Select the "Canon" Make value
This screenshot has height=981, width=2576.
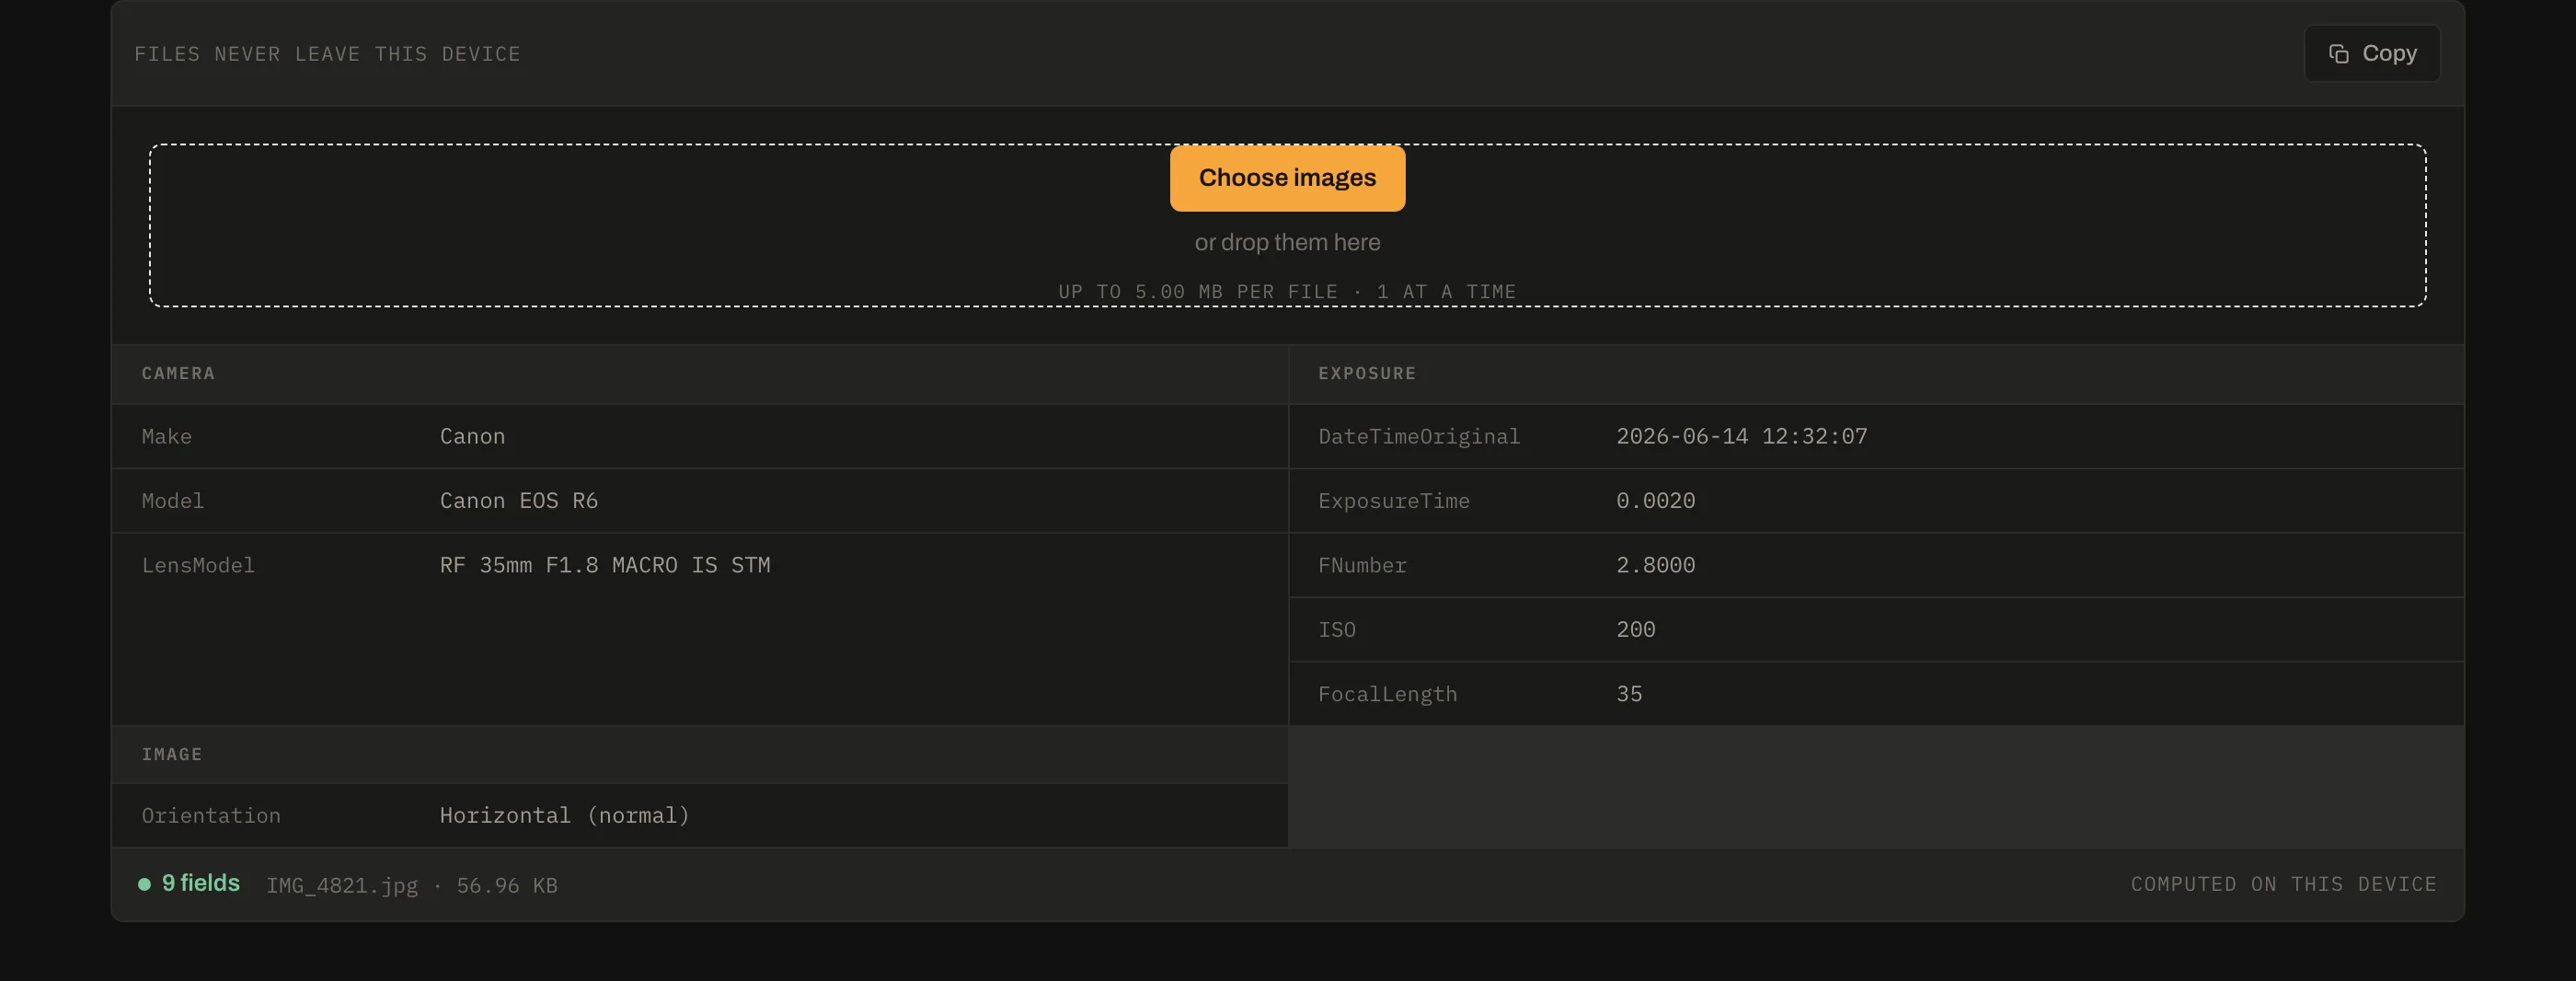tap(472, 436)
